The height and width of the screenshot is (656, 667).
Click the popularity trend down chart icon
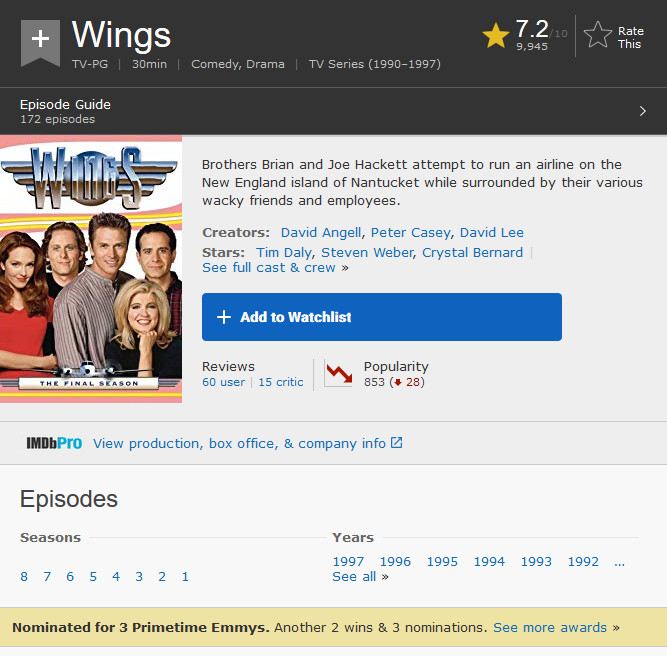[339, 373]
